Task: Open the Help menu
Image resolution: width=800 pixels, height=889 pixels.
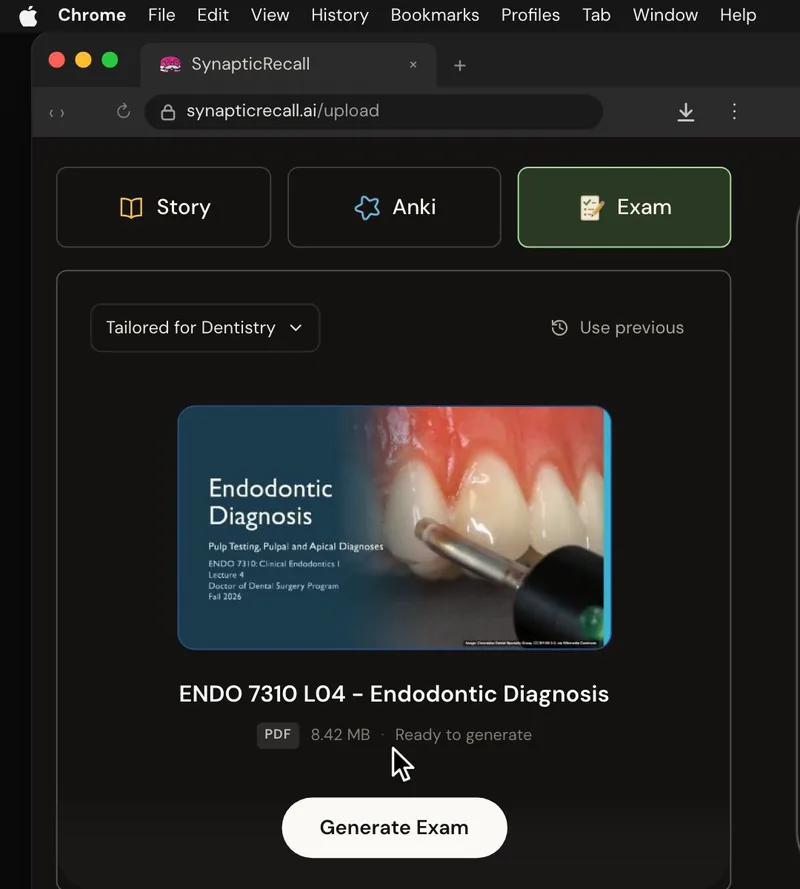Action: click(x=738, y=15)
